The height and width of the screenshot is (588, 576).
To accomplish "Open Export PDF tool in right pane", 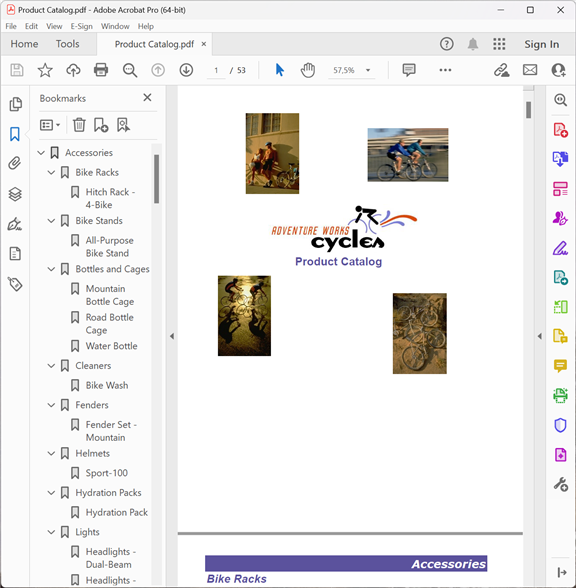I will click(560, 159).
